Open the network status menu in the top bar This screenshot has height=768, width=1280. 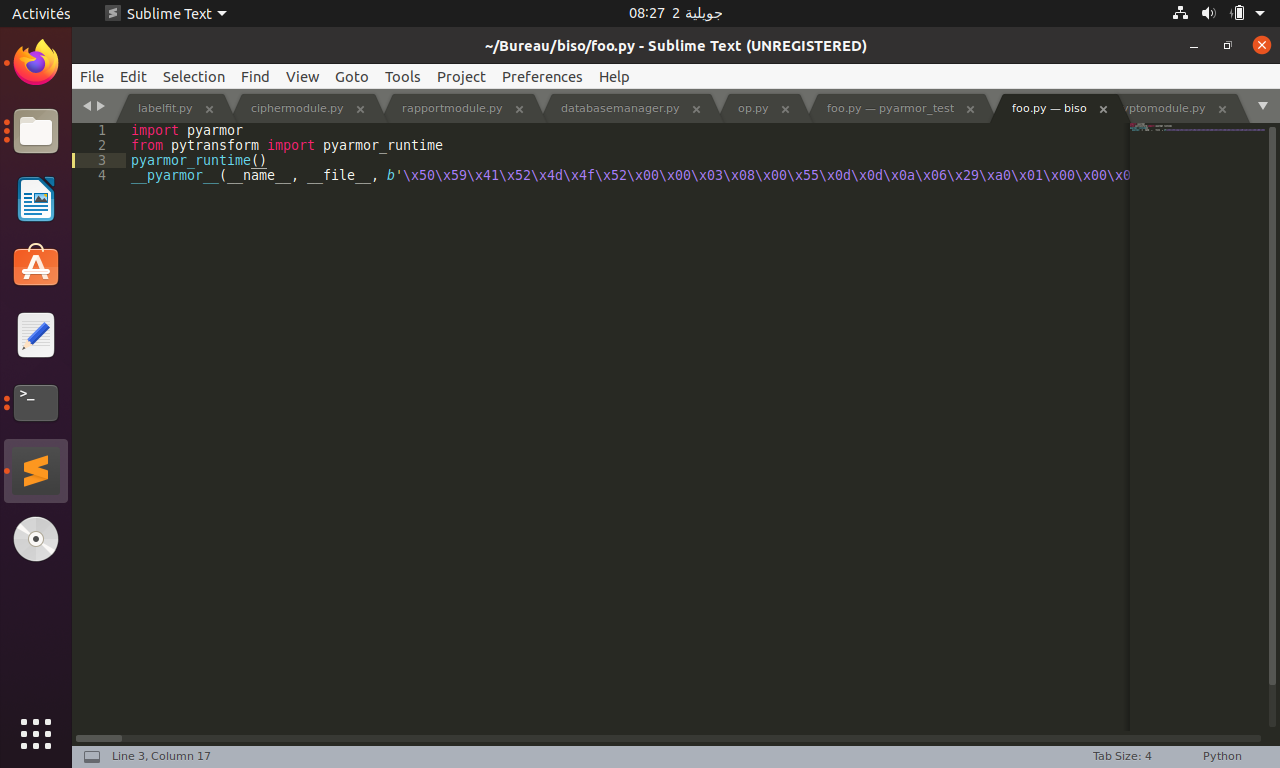point(1180,13)
